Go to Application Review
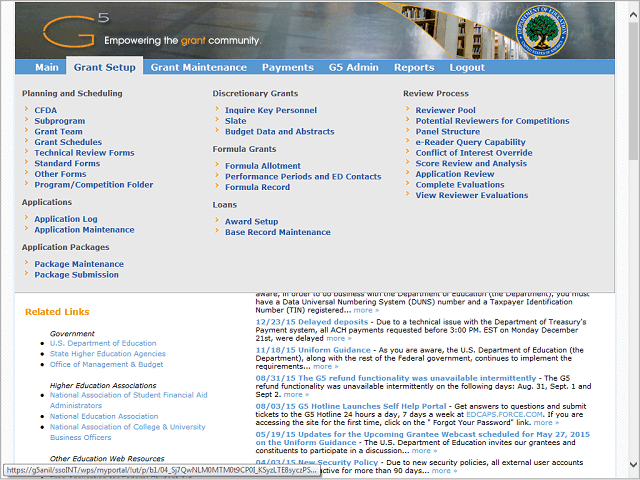This screenshot has width=640, height=480. tap(455, 174)
